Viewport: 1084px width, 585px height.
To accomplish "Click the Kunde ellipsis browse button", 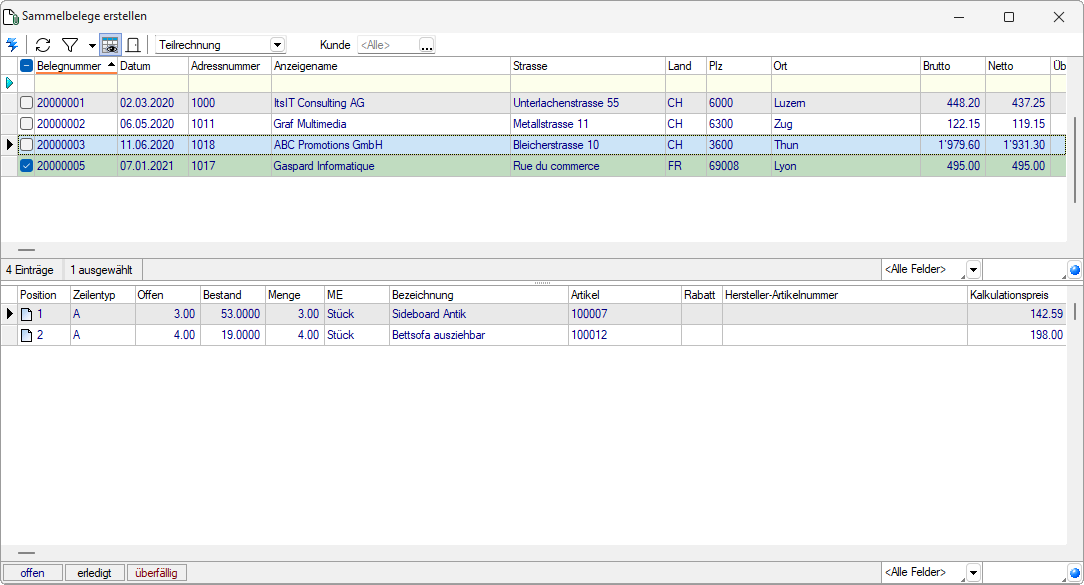I will 427,45.
